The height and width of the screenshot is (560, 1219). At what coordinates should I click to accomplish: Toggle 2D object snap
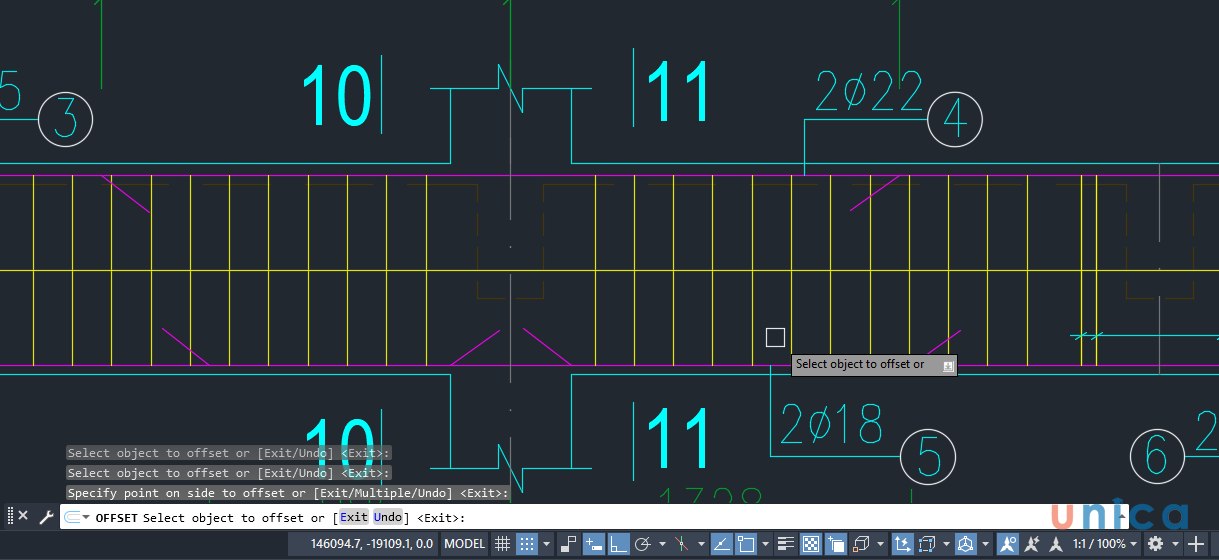(x=745, y=544)
